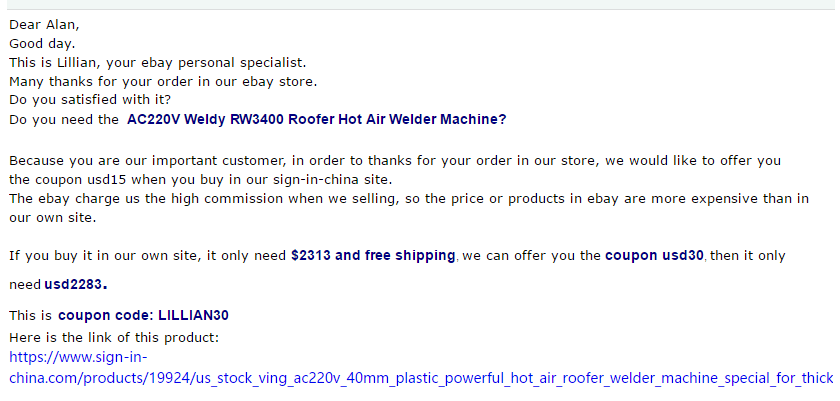
Task: Click "The ebay charge us the high commission" sentence
Action: tap(409, 199)
